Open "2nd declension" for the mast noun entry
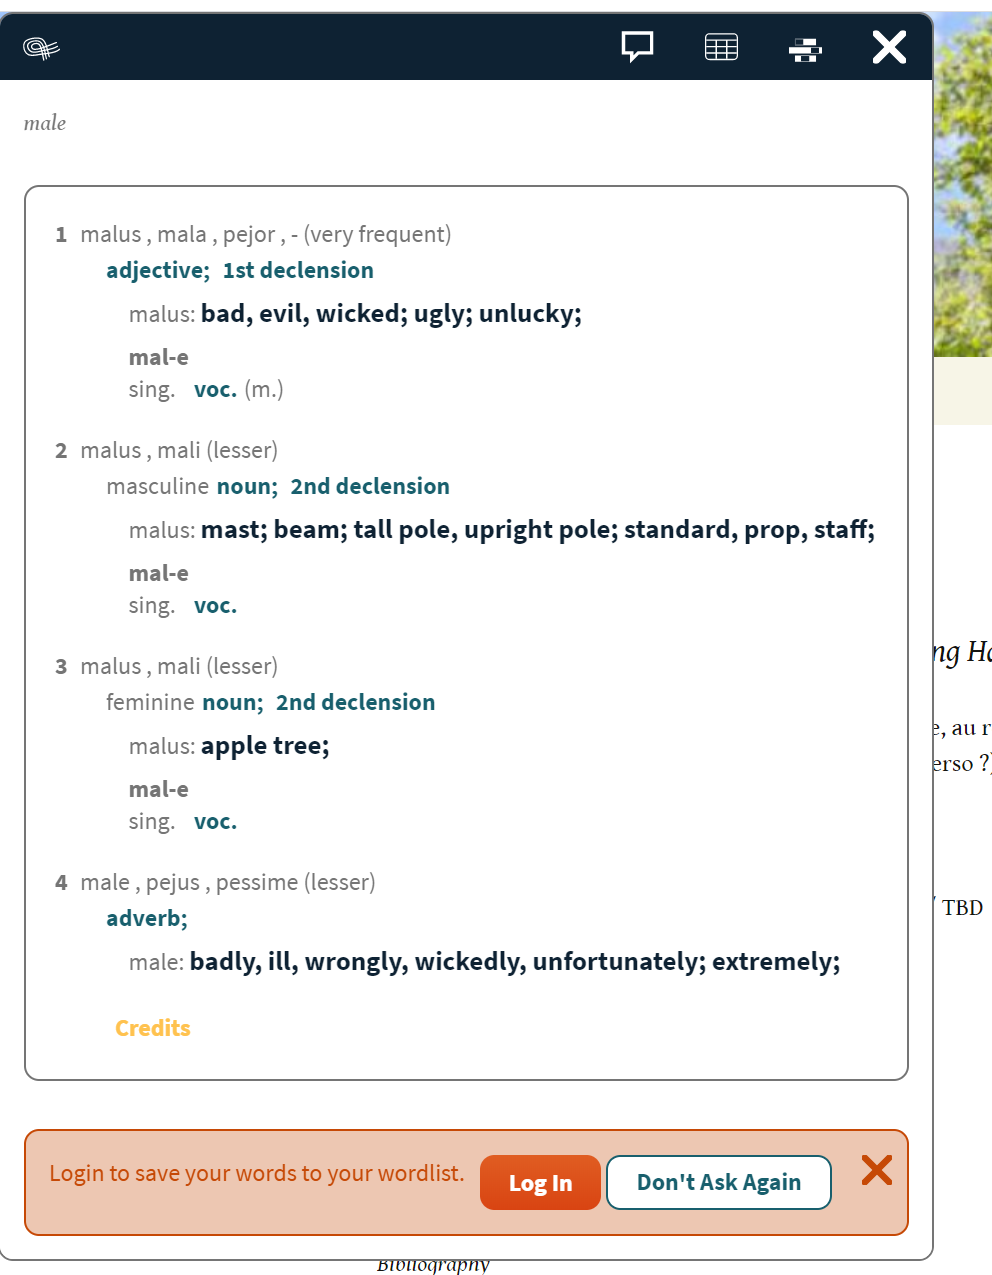Screen dimensions: 992x1275 [x=370, y=486]
